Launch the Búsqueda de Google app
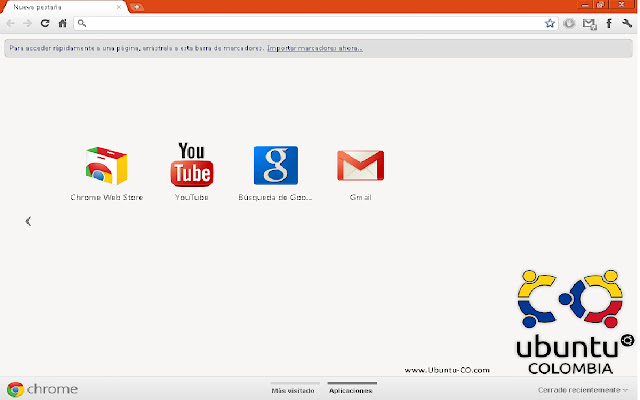The height and width of the screenshot is (400, 640). [x=276, y=173]
